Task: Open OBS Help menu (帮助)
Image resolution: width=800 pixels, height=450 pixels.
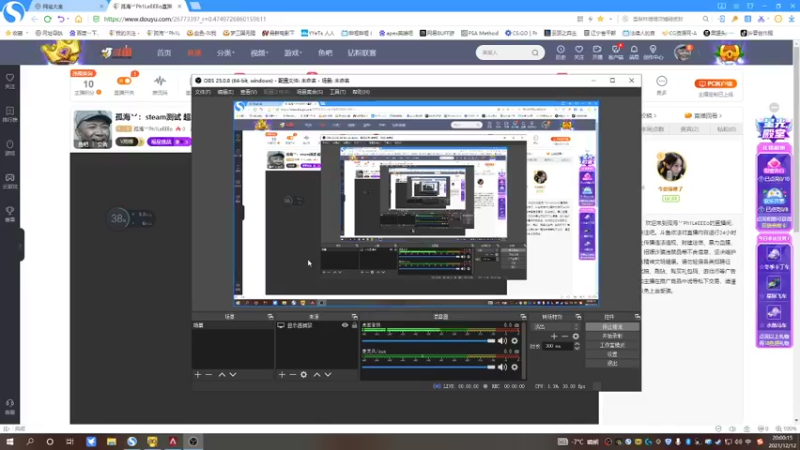Action: coord(361,92)
